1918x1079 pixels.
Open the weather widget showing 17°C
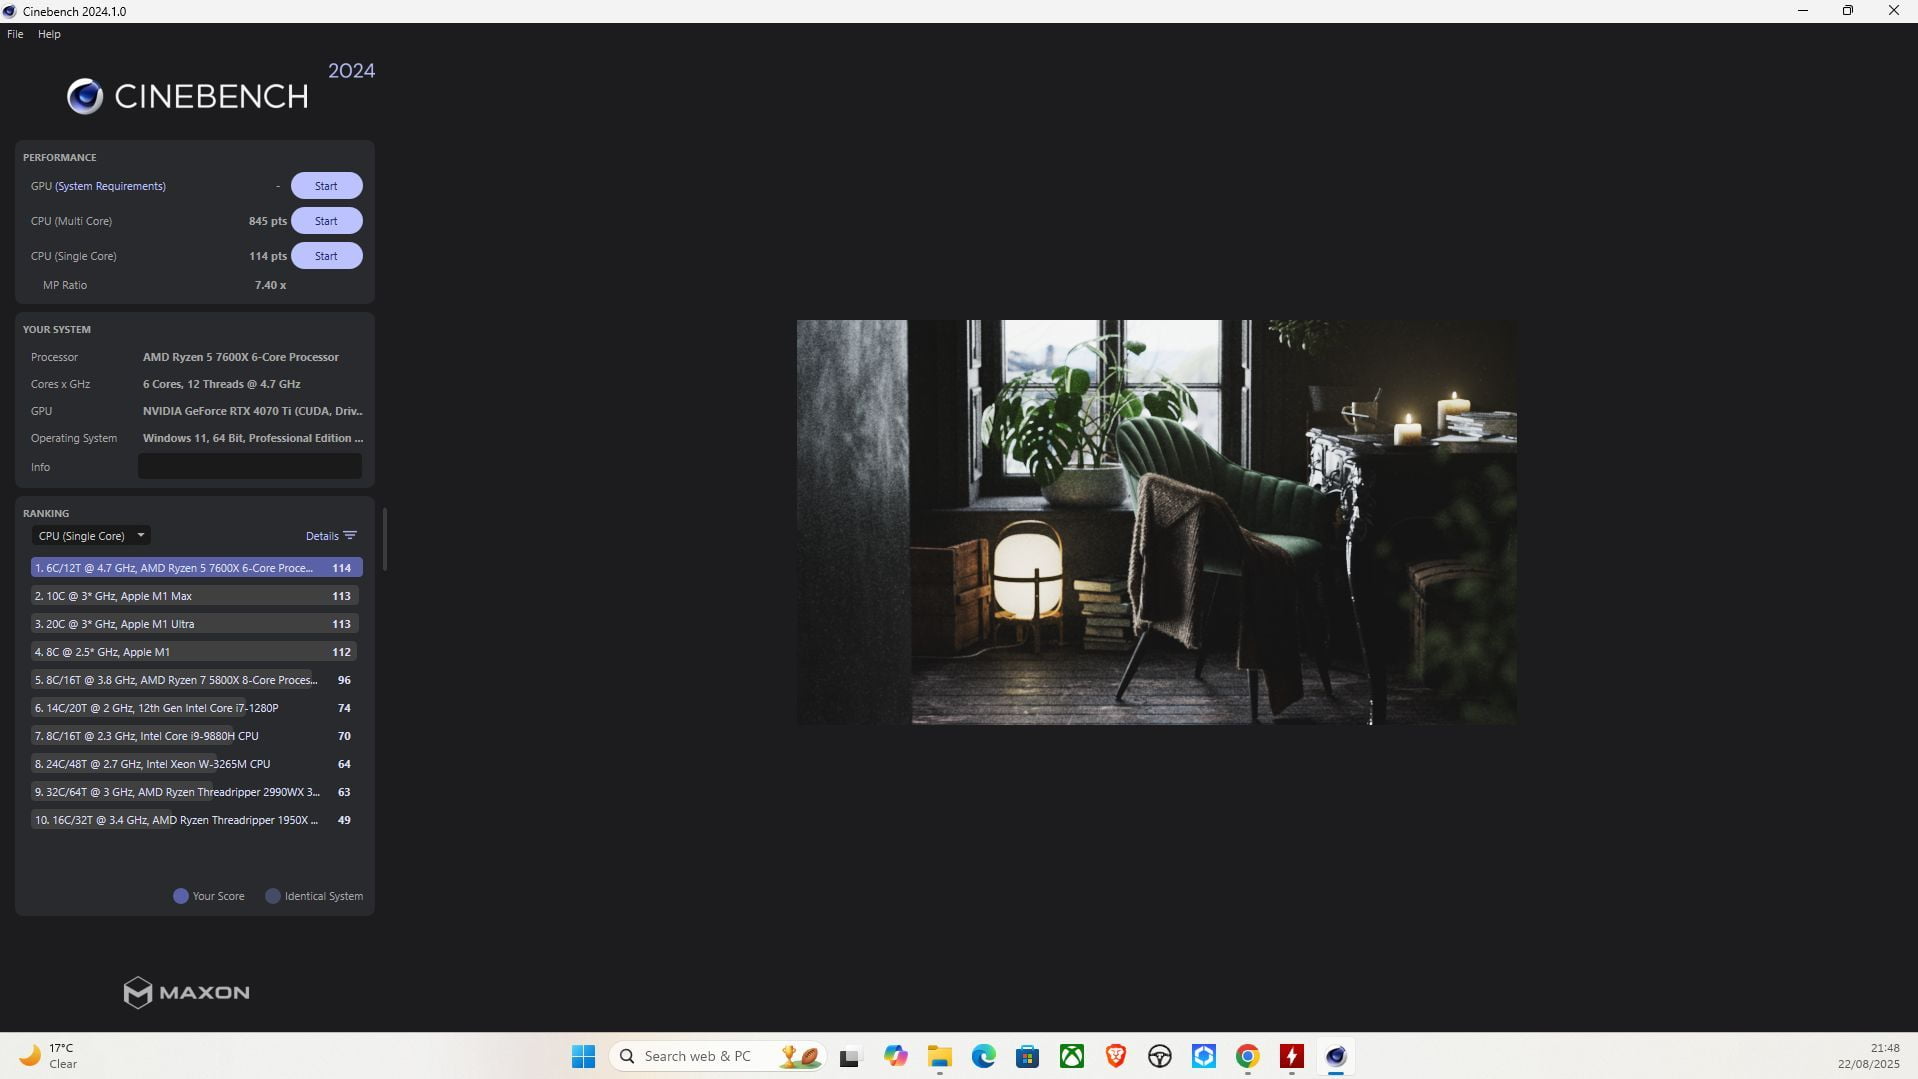pyautogui.click(x=48, y=1056)
